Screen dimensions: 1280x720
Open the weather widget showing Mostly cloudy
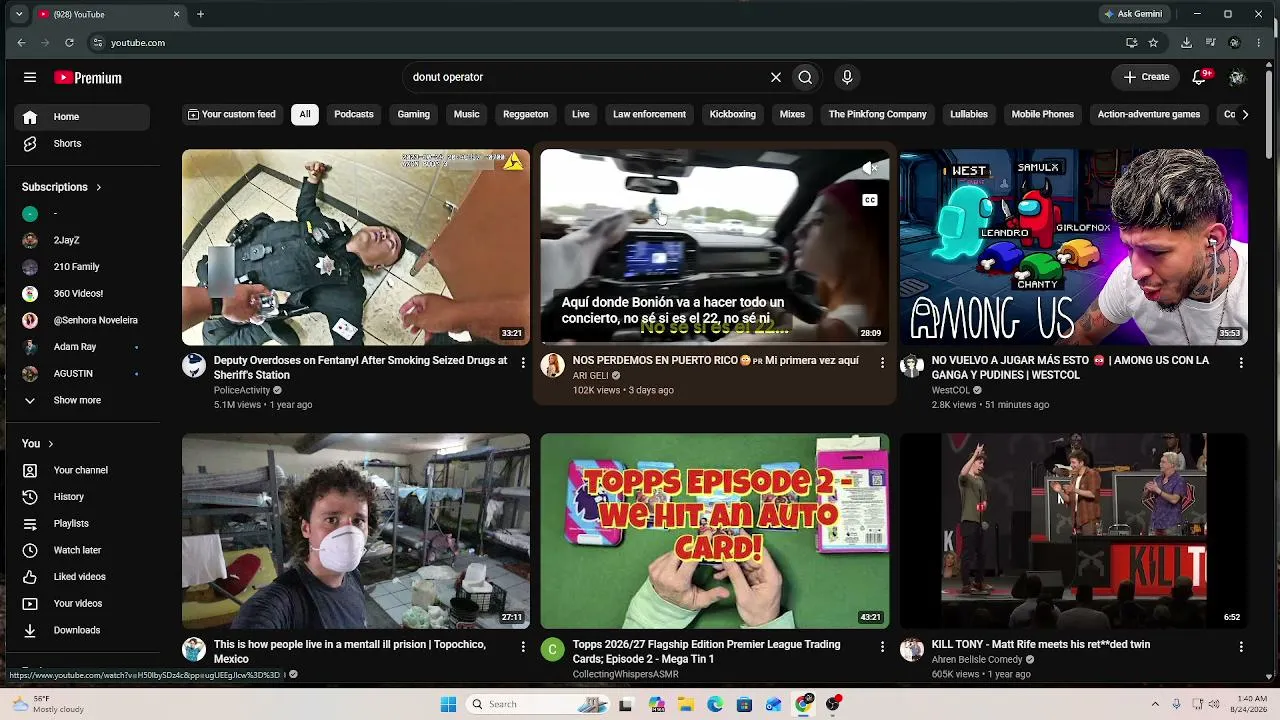click(50, 704)
